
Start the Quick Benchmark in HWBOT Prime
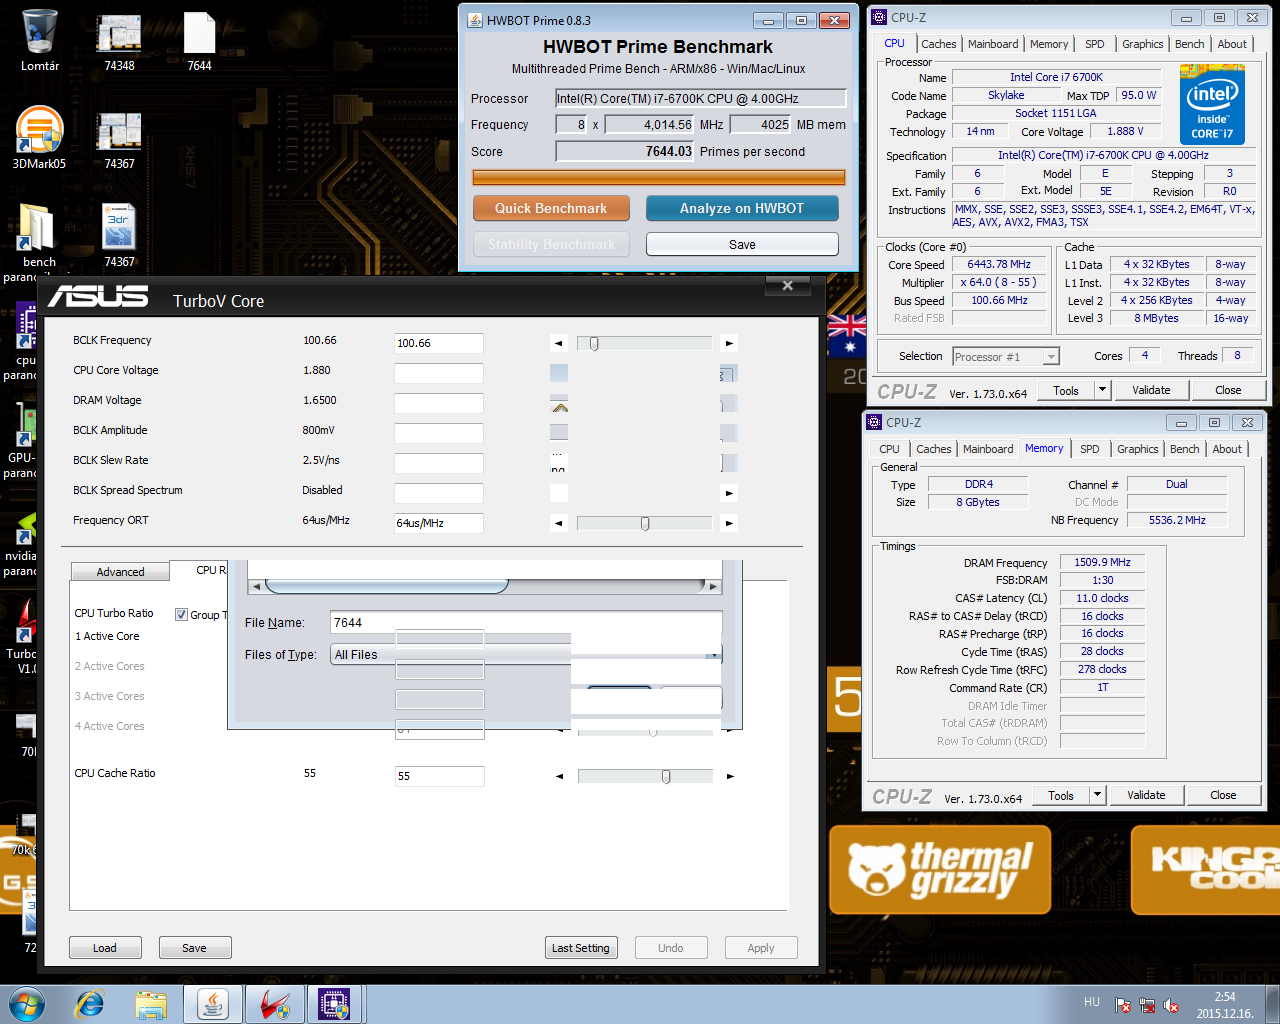(x=551, y=208)
